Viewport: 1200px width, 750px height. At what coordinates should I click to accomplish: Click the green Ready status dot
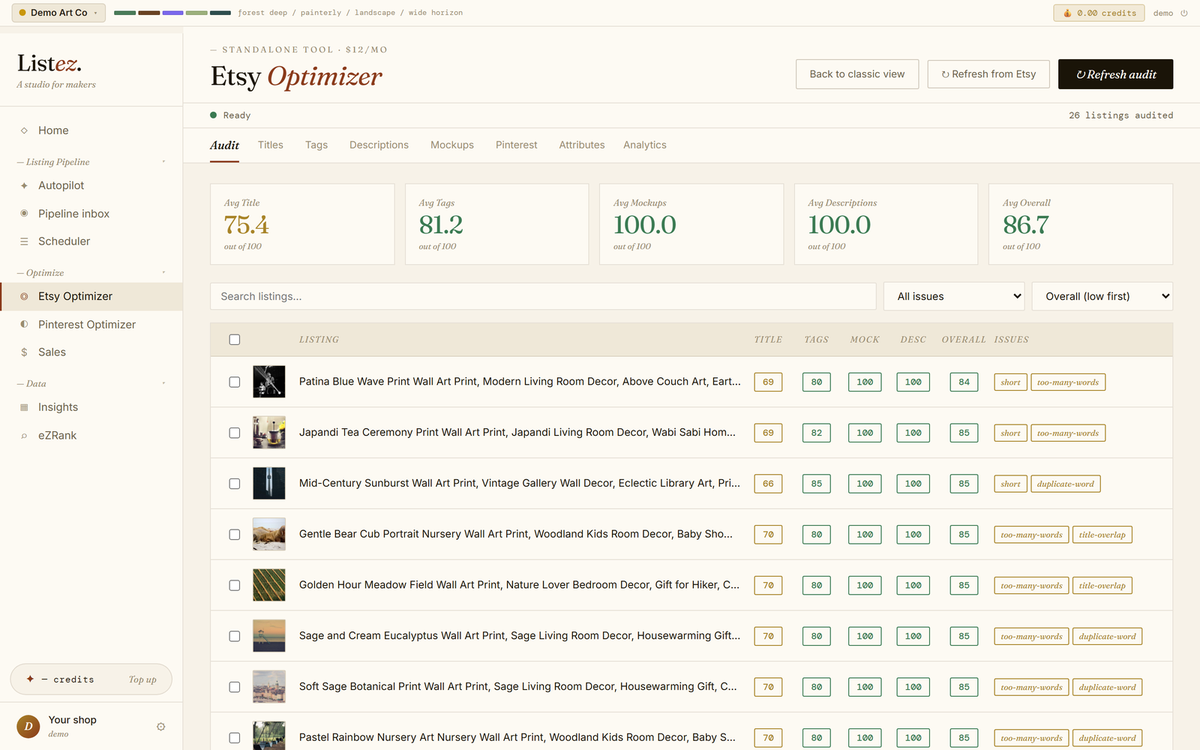(x=213, y=115)
